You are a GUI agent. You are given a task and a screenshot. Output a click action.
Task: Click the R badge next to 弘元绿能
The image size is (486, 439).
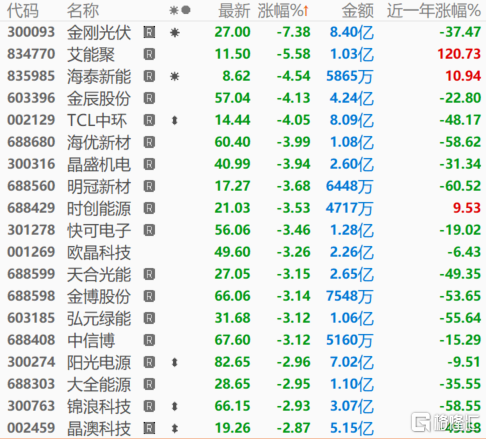(x=149, y=318)
